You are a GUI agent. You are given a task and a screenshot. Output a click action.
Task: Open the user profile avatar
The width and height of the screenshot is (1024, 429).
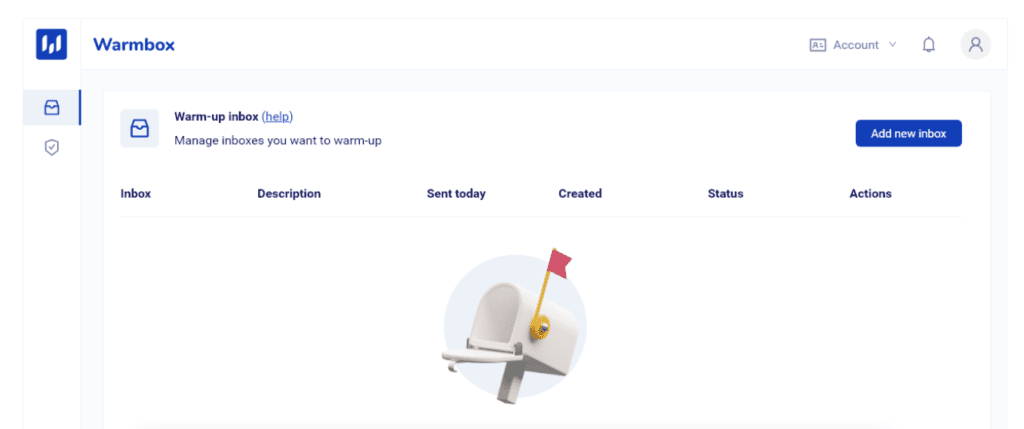[x=975, y=45]
